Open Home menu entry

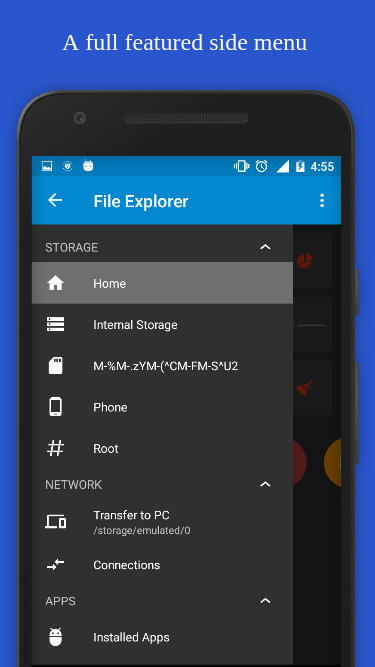click(x=162, y=283)
